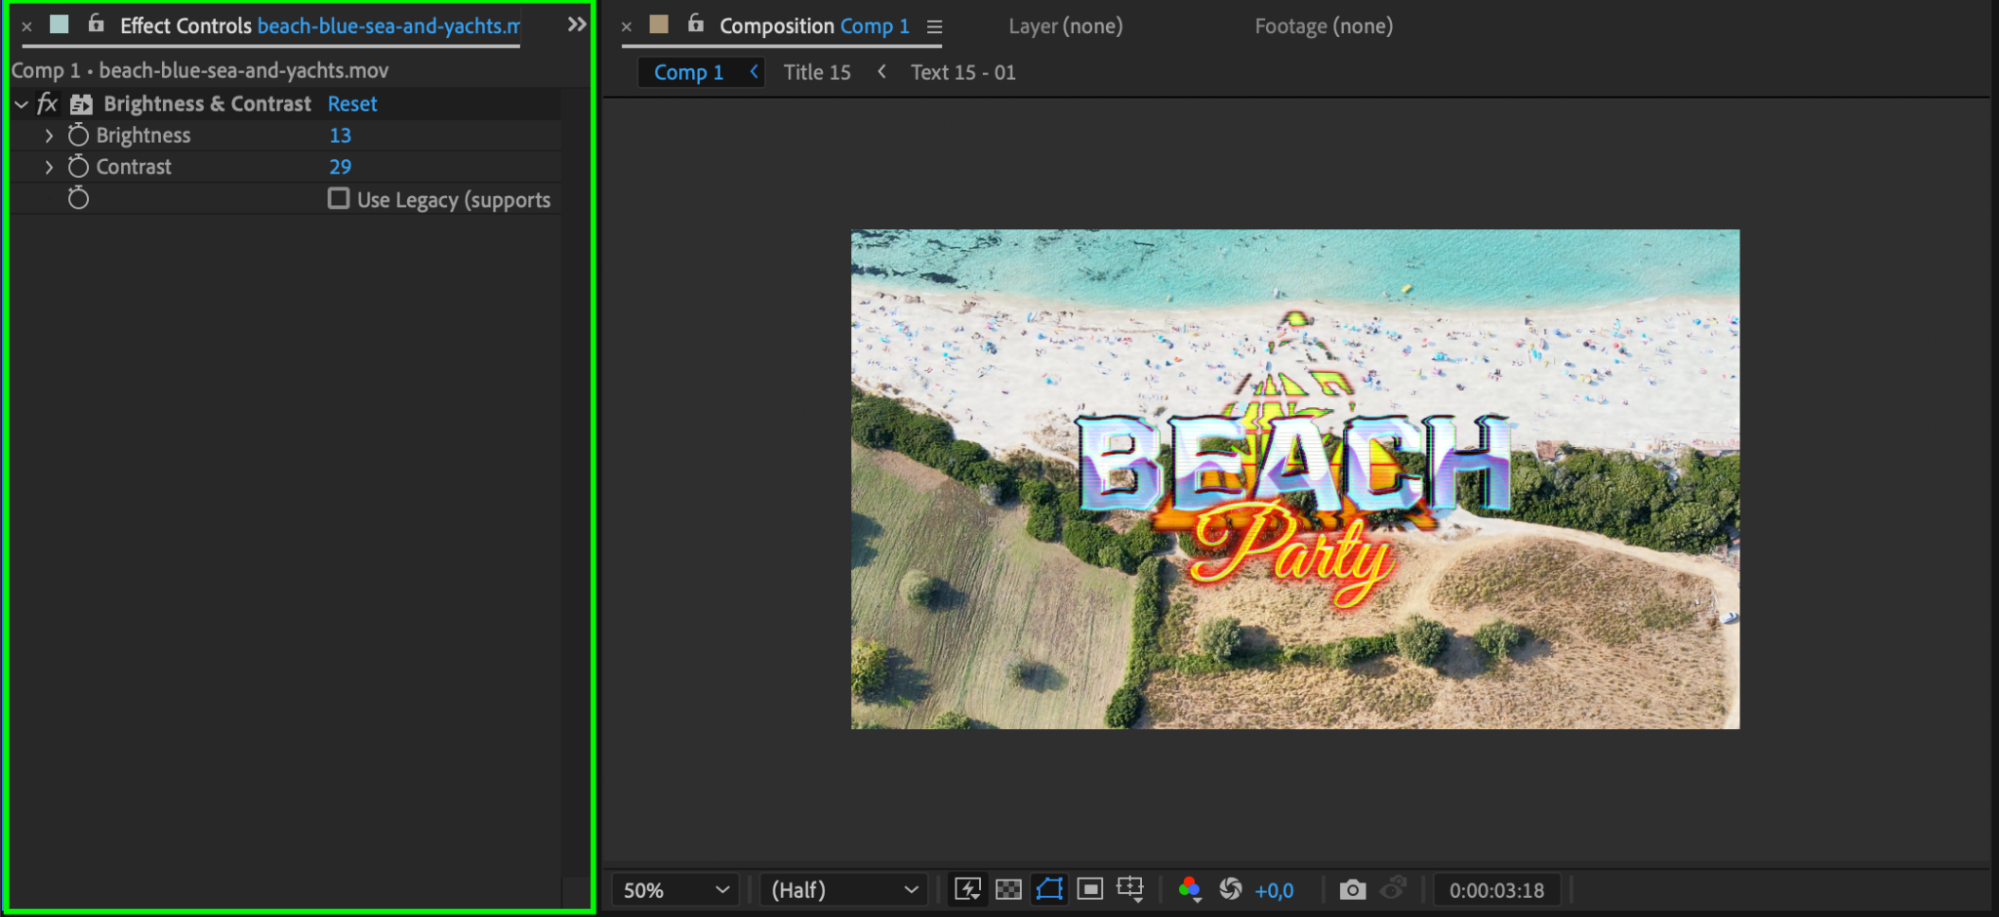The image size is (1999, 917).
Task: Expand the Brightness property
Action: 49,135
